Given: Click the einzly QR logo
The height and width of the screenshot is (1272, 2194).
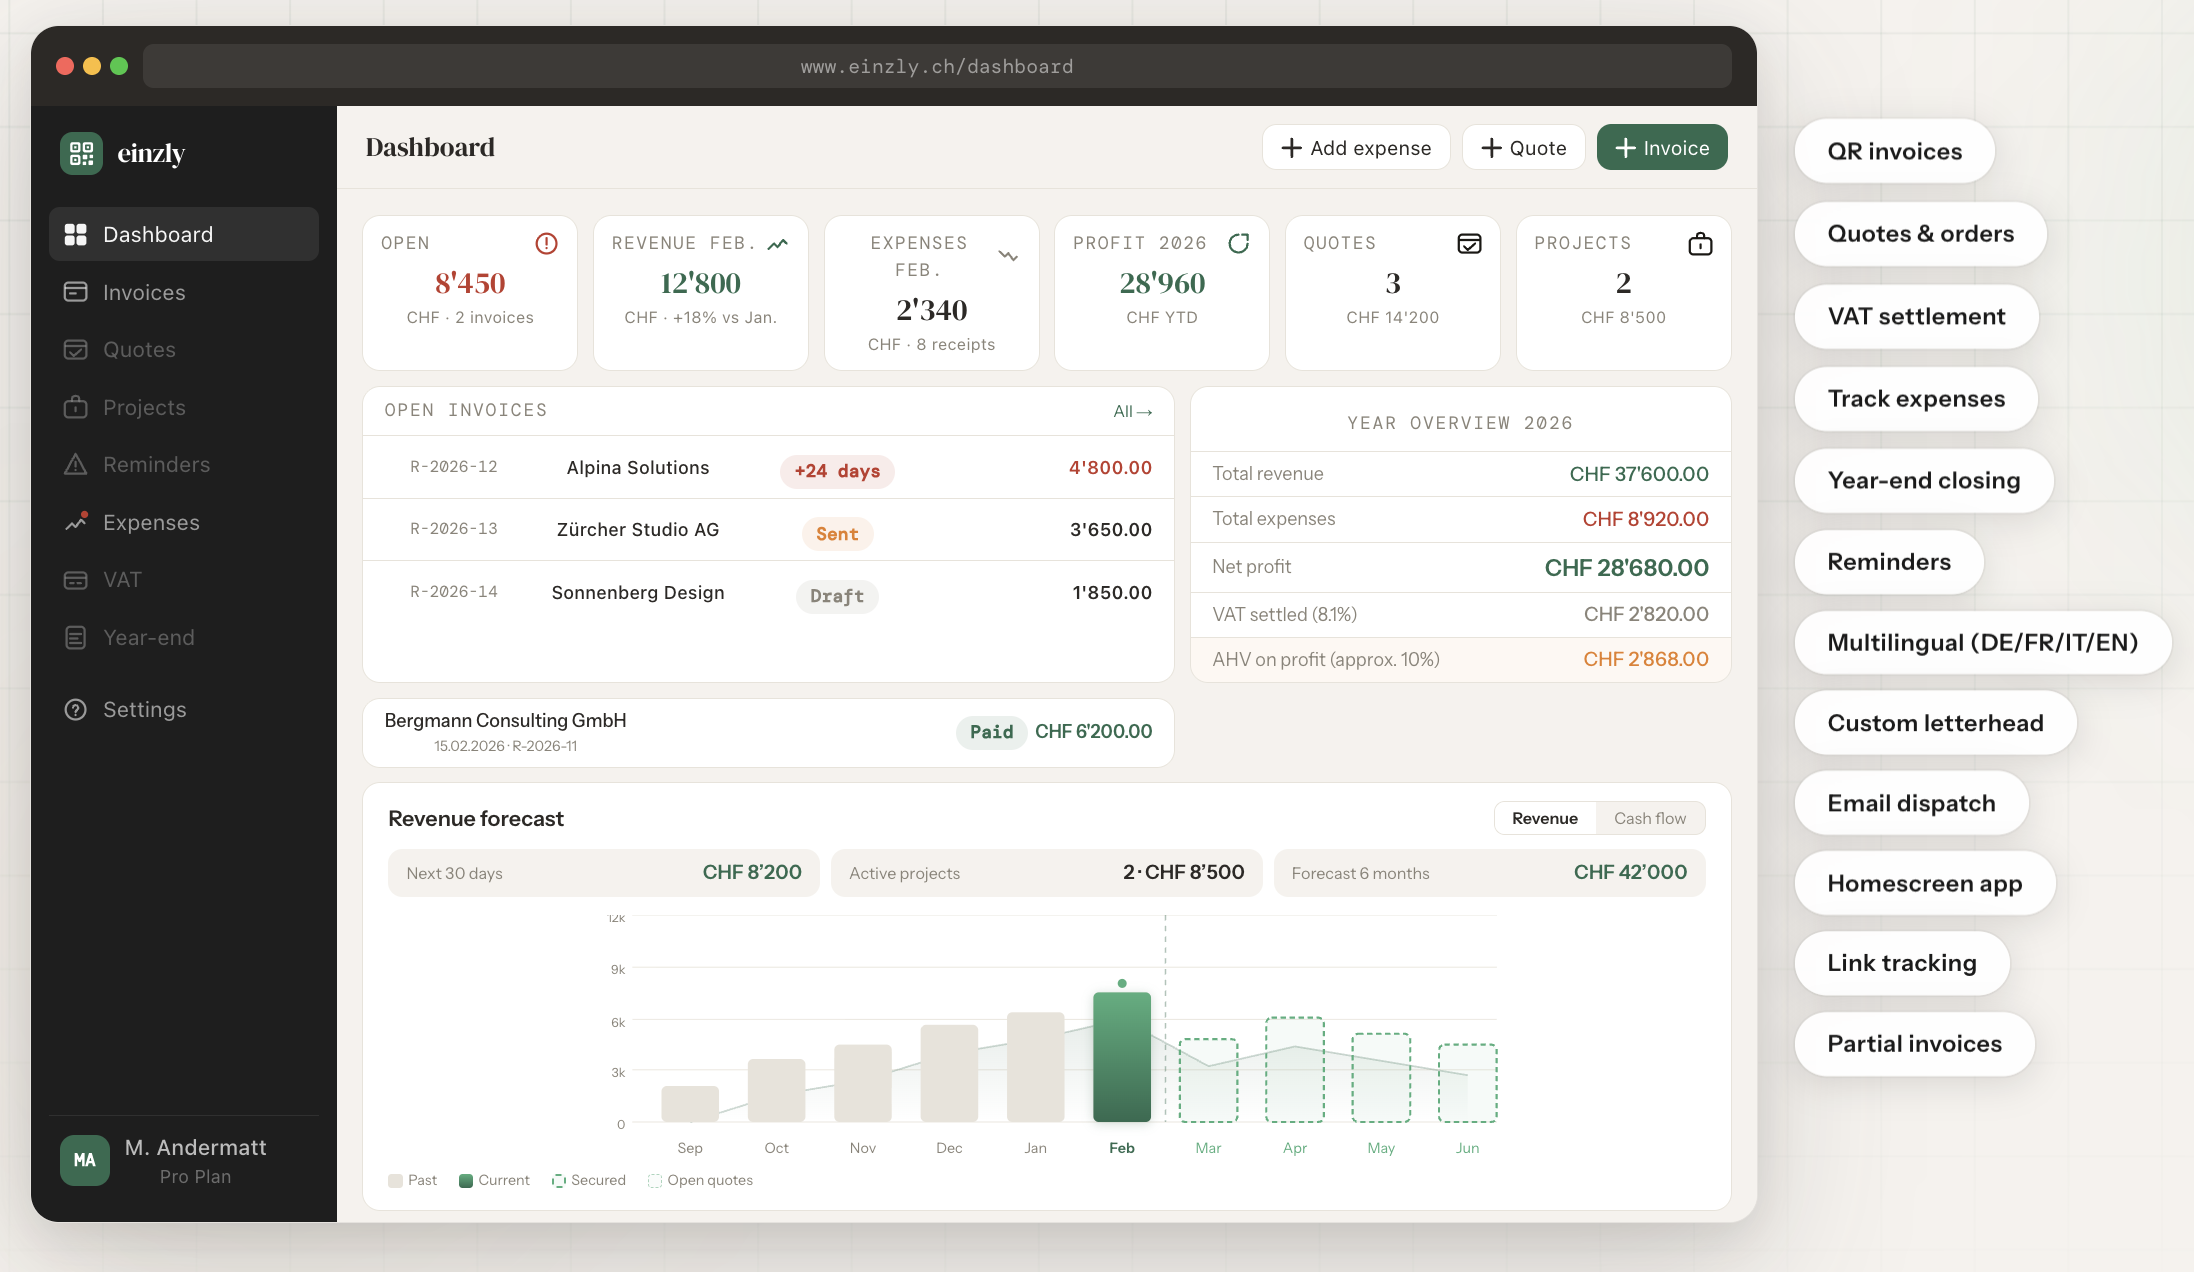Looking at the screenshot, I should coord(81,153).
